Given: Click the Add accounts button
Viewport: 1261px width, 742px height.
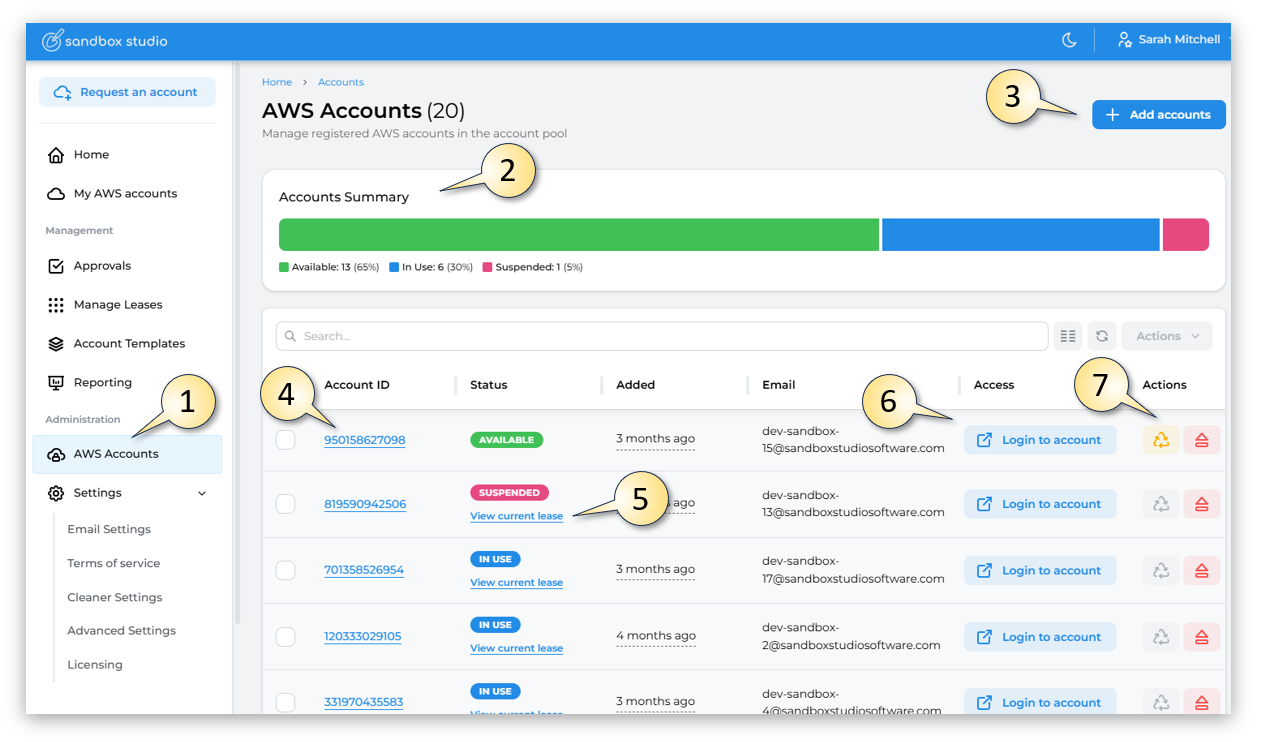Looking at the screenshot, I should [1158, 115].
